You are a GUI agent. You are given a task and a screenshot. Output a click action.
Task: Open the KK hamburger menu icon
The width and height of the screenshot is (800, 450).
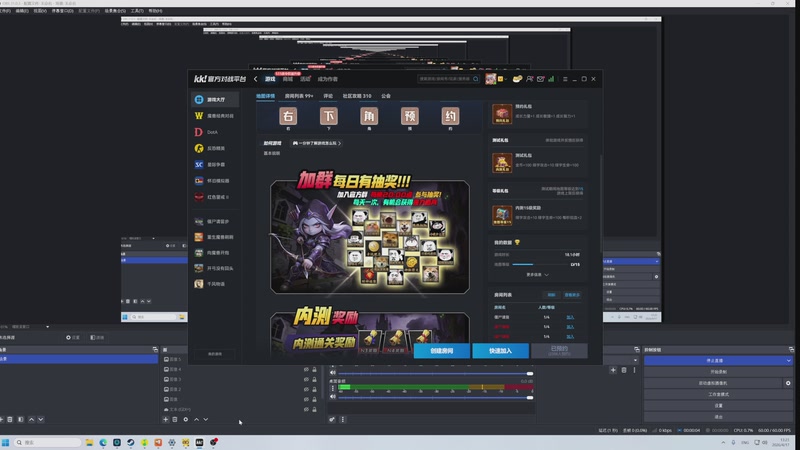tap(565, 79)
